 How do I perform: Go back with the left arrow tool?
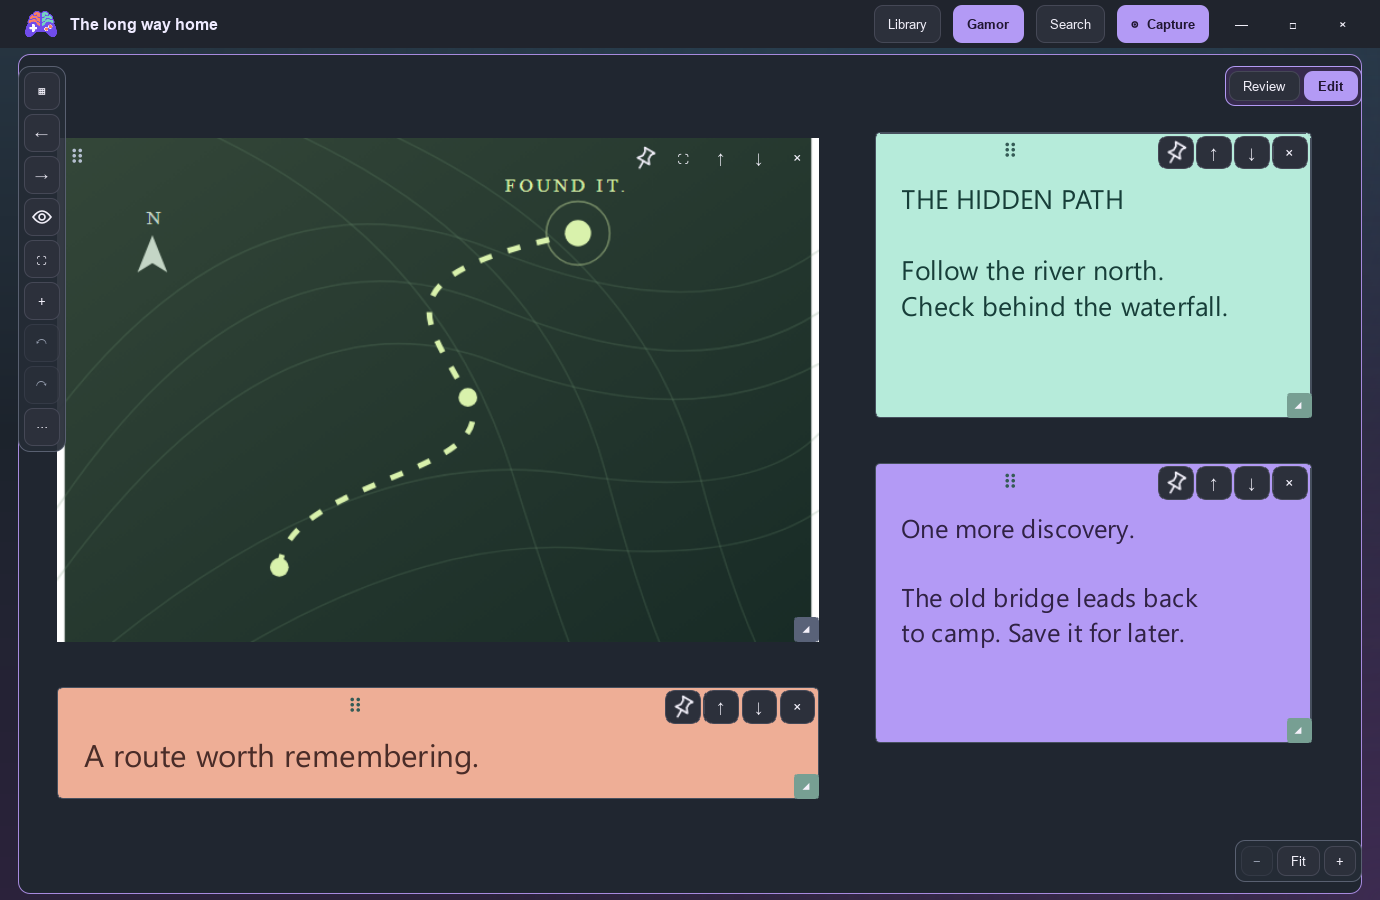click(x=42, y=133)
